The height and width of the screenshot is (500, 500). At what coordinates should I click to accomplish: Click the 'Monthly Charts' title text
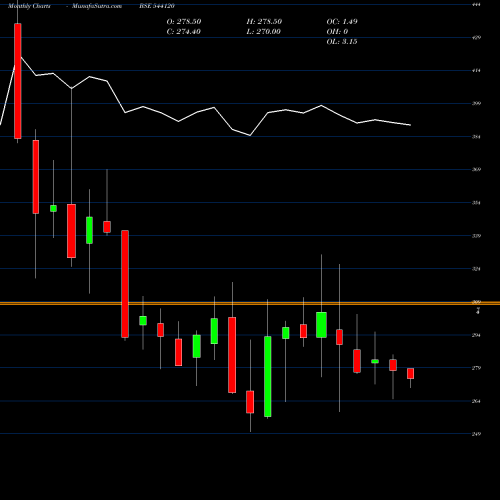29,6
